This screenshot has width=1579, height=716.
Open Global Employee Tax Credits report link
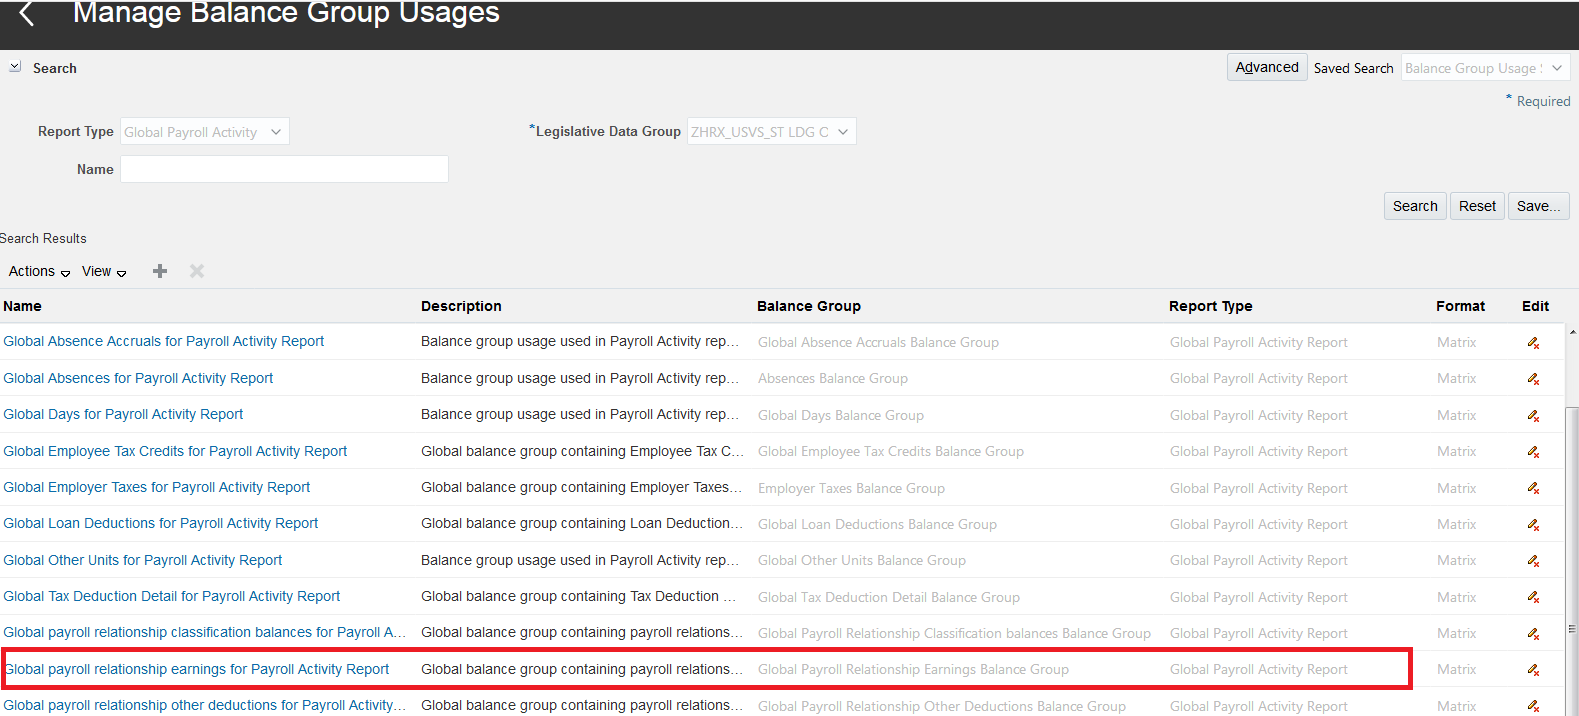tap(175, 451)
